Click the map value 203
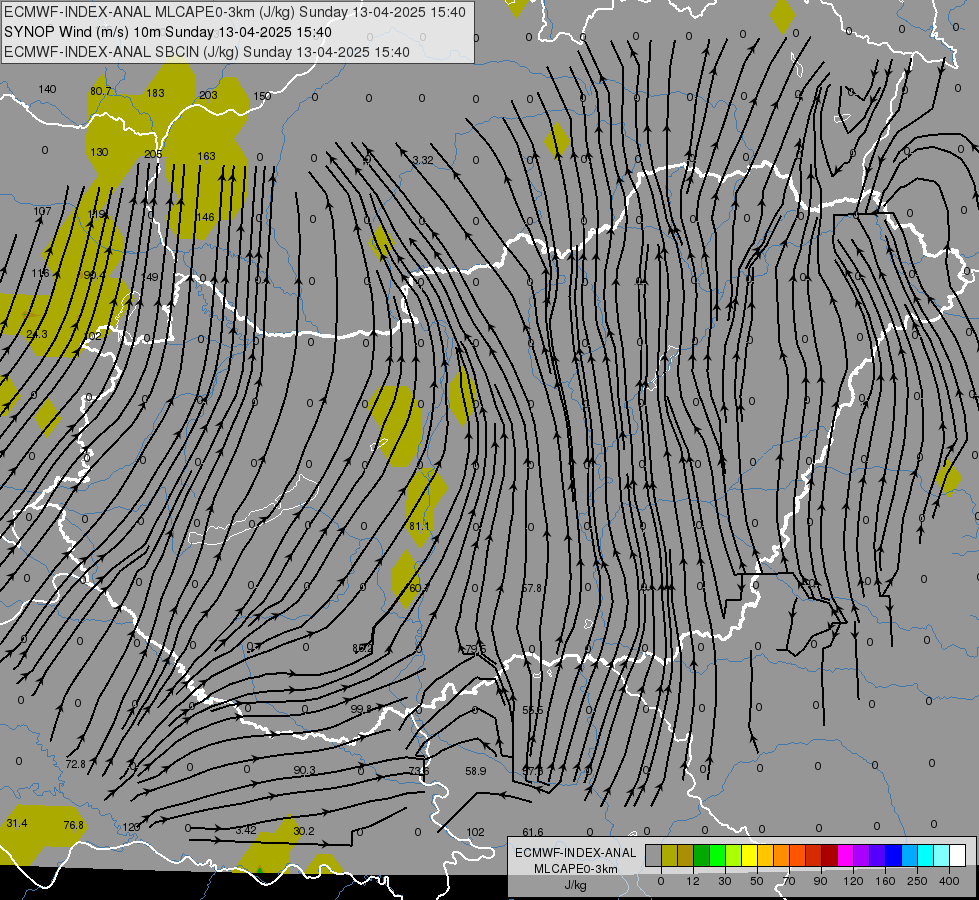Screen dimensions: 979x900 [x=209, y=95]
